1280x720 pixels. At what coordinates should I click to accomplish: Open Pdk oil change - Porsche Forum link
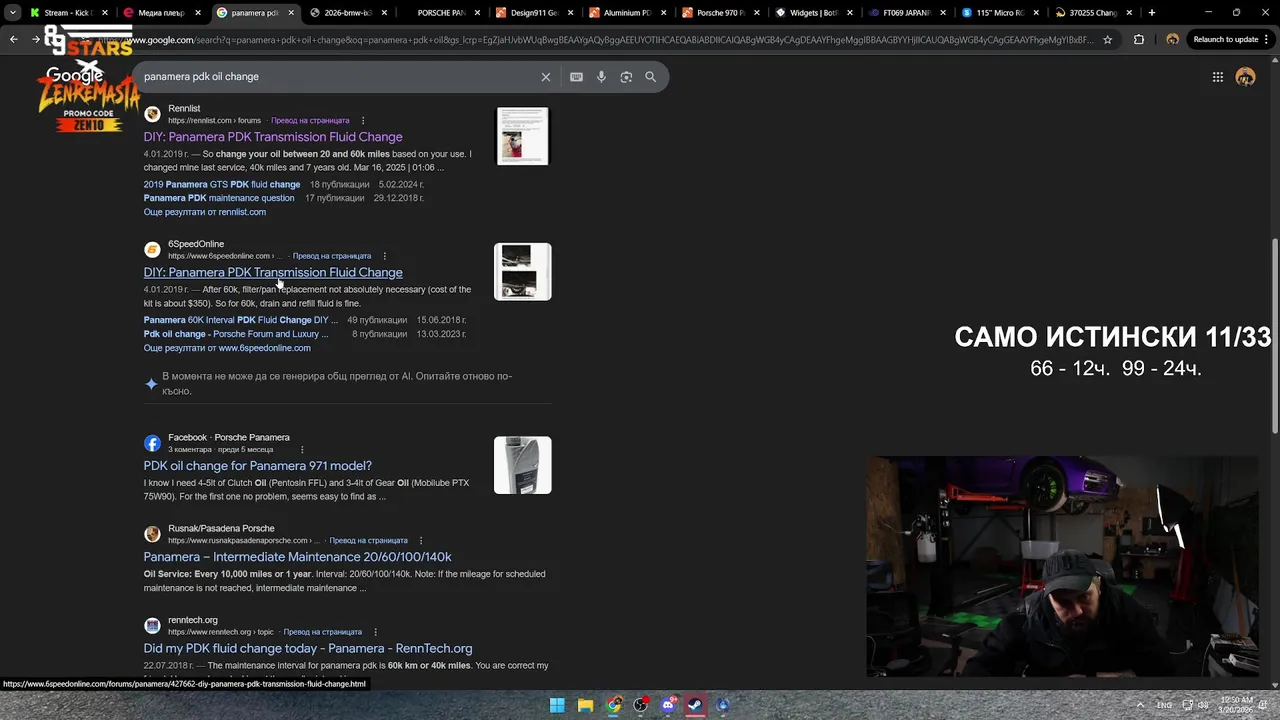point(236,334)
